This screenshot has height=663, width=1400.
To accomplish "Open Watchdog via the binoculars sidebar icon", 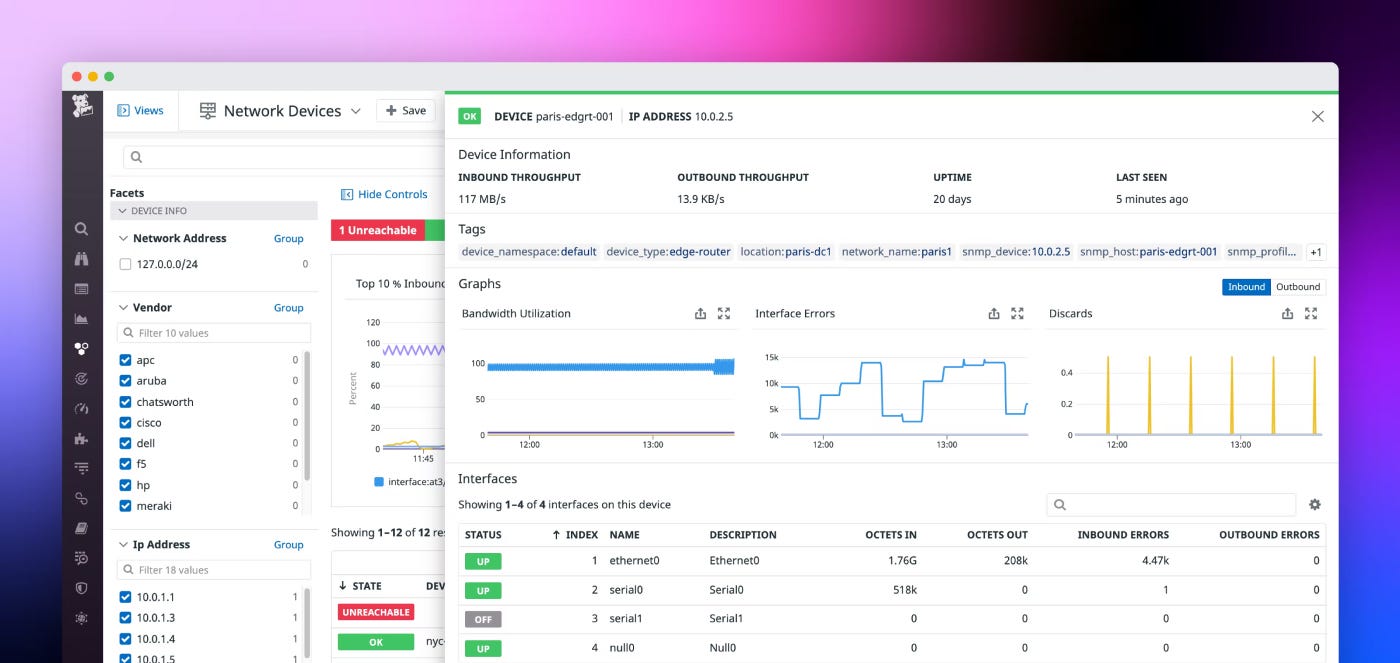I will pyautogui.click(x=81, y=258).
